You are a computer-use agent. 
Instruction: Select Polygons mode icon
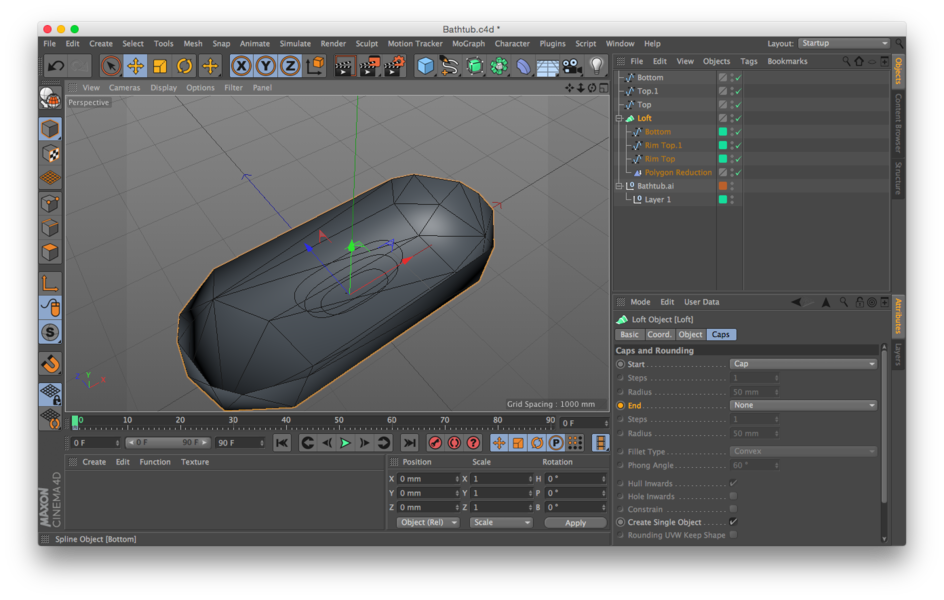[x=50, y=252]
